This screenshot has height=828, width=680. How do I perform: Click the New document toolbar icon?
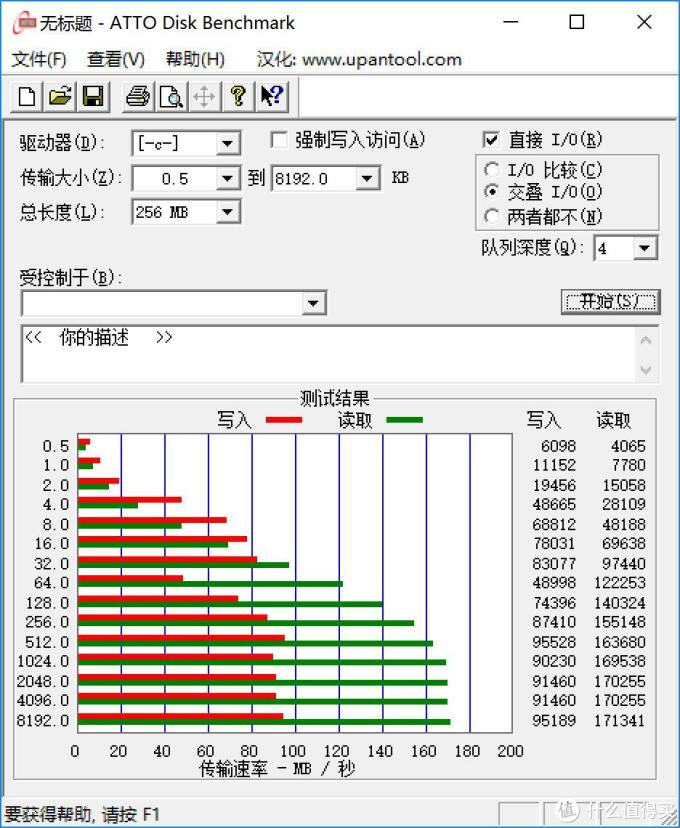pyautogui.click(x=27, y=97)
